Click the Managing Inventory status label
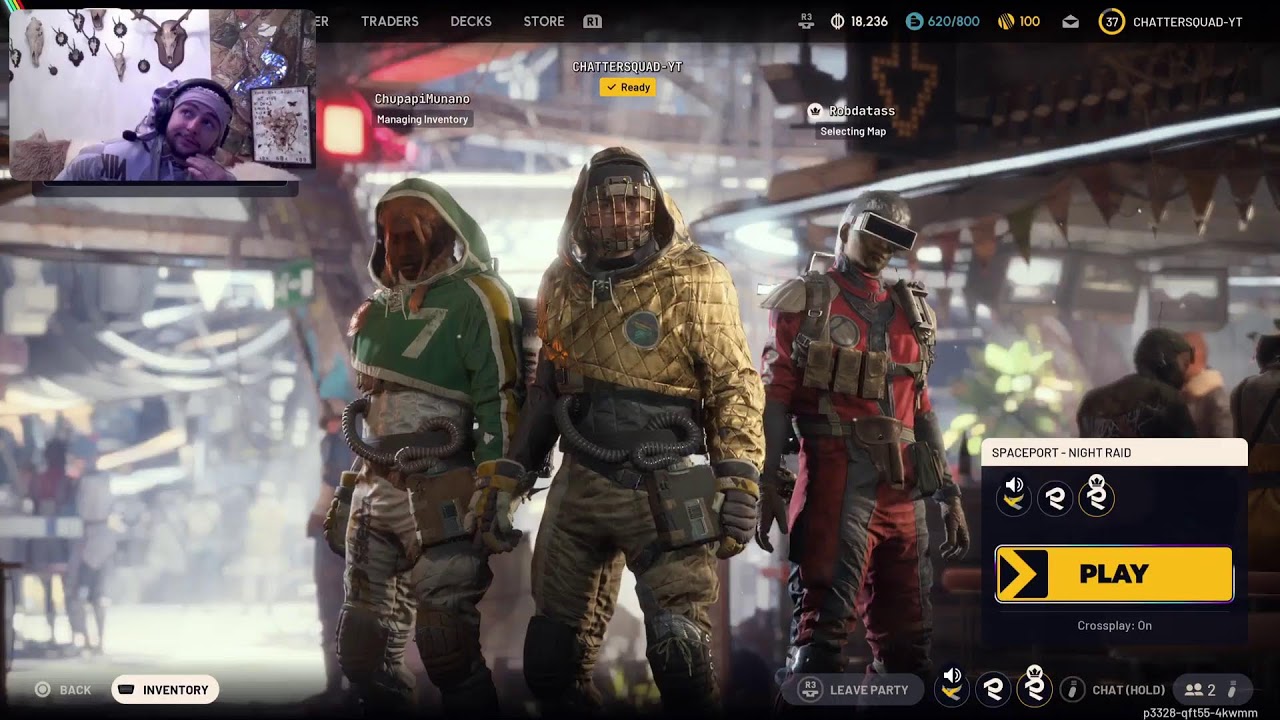This screenshot has width=1280, height=720. pos(422,119)
